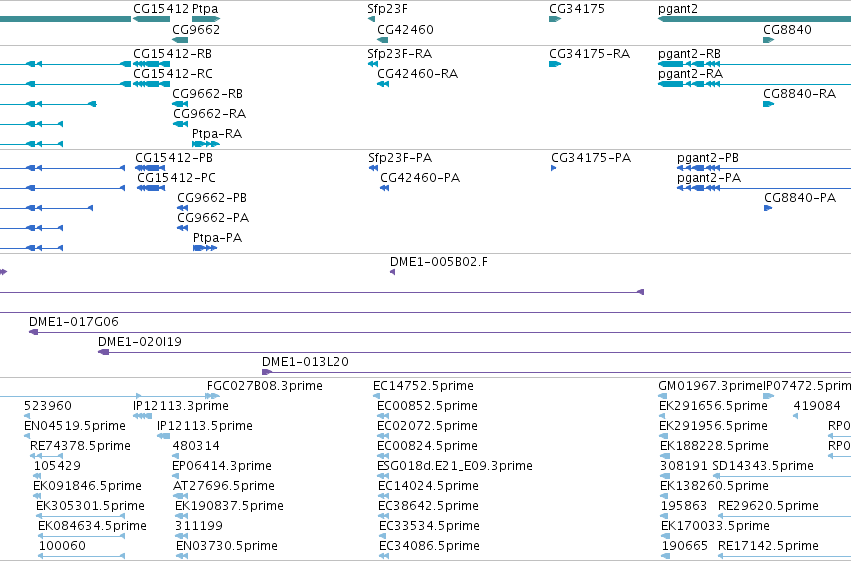Select the EK291656.5prime EST label
Screen dimensions: 851x561
[x=714, y=406]
